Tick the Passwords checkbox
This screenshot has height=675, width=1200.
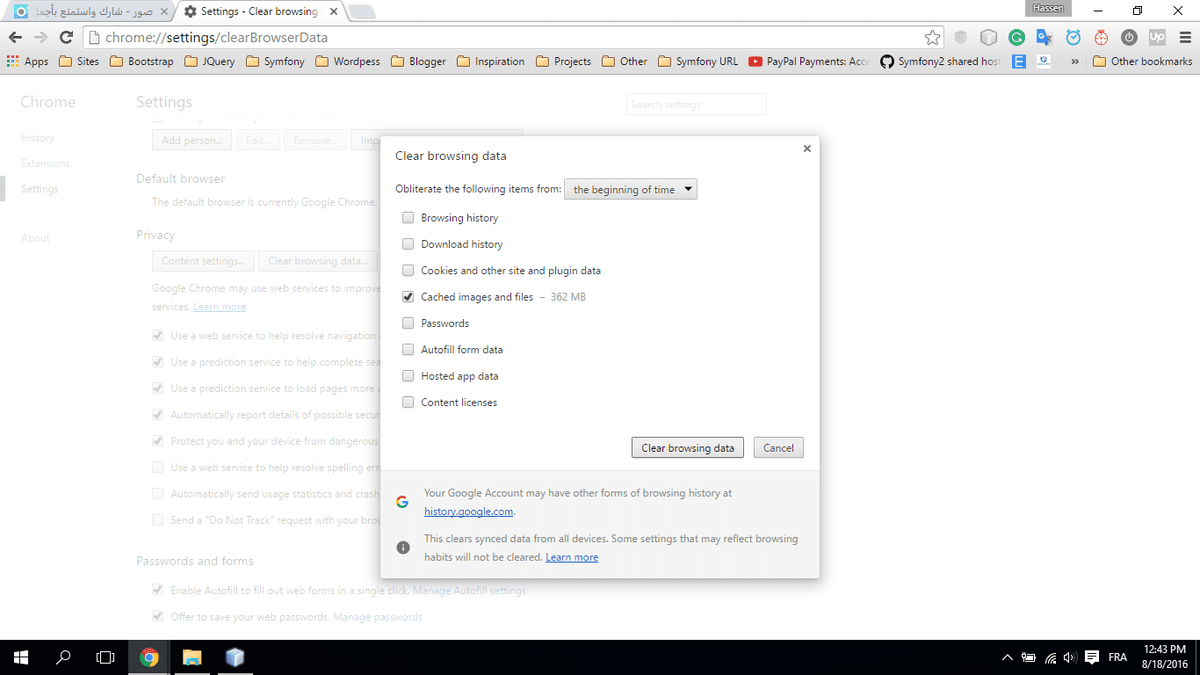click(408, 323)
